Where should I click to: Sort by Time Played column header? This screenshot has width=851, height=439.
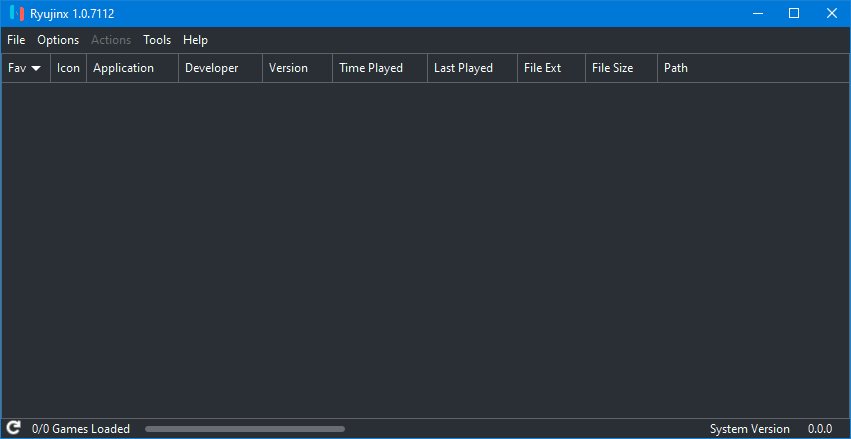point(380,68)
